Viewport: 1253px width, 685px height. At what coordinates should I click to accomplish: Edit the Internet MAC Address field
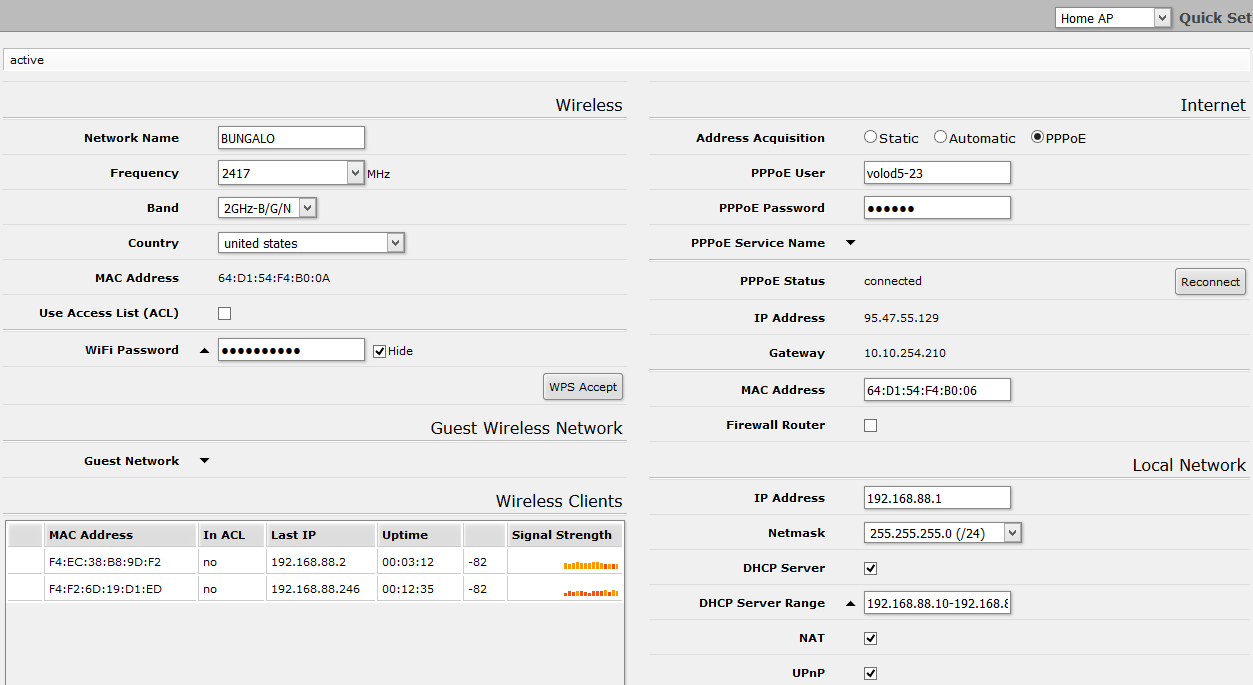click(x=937, y=390)
